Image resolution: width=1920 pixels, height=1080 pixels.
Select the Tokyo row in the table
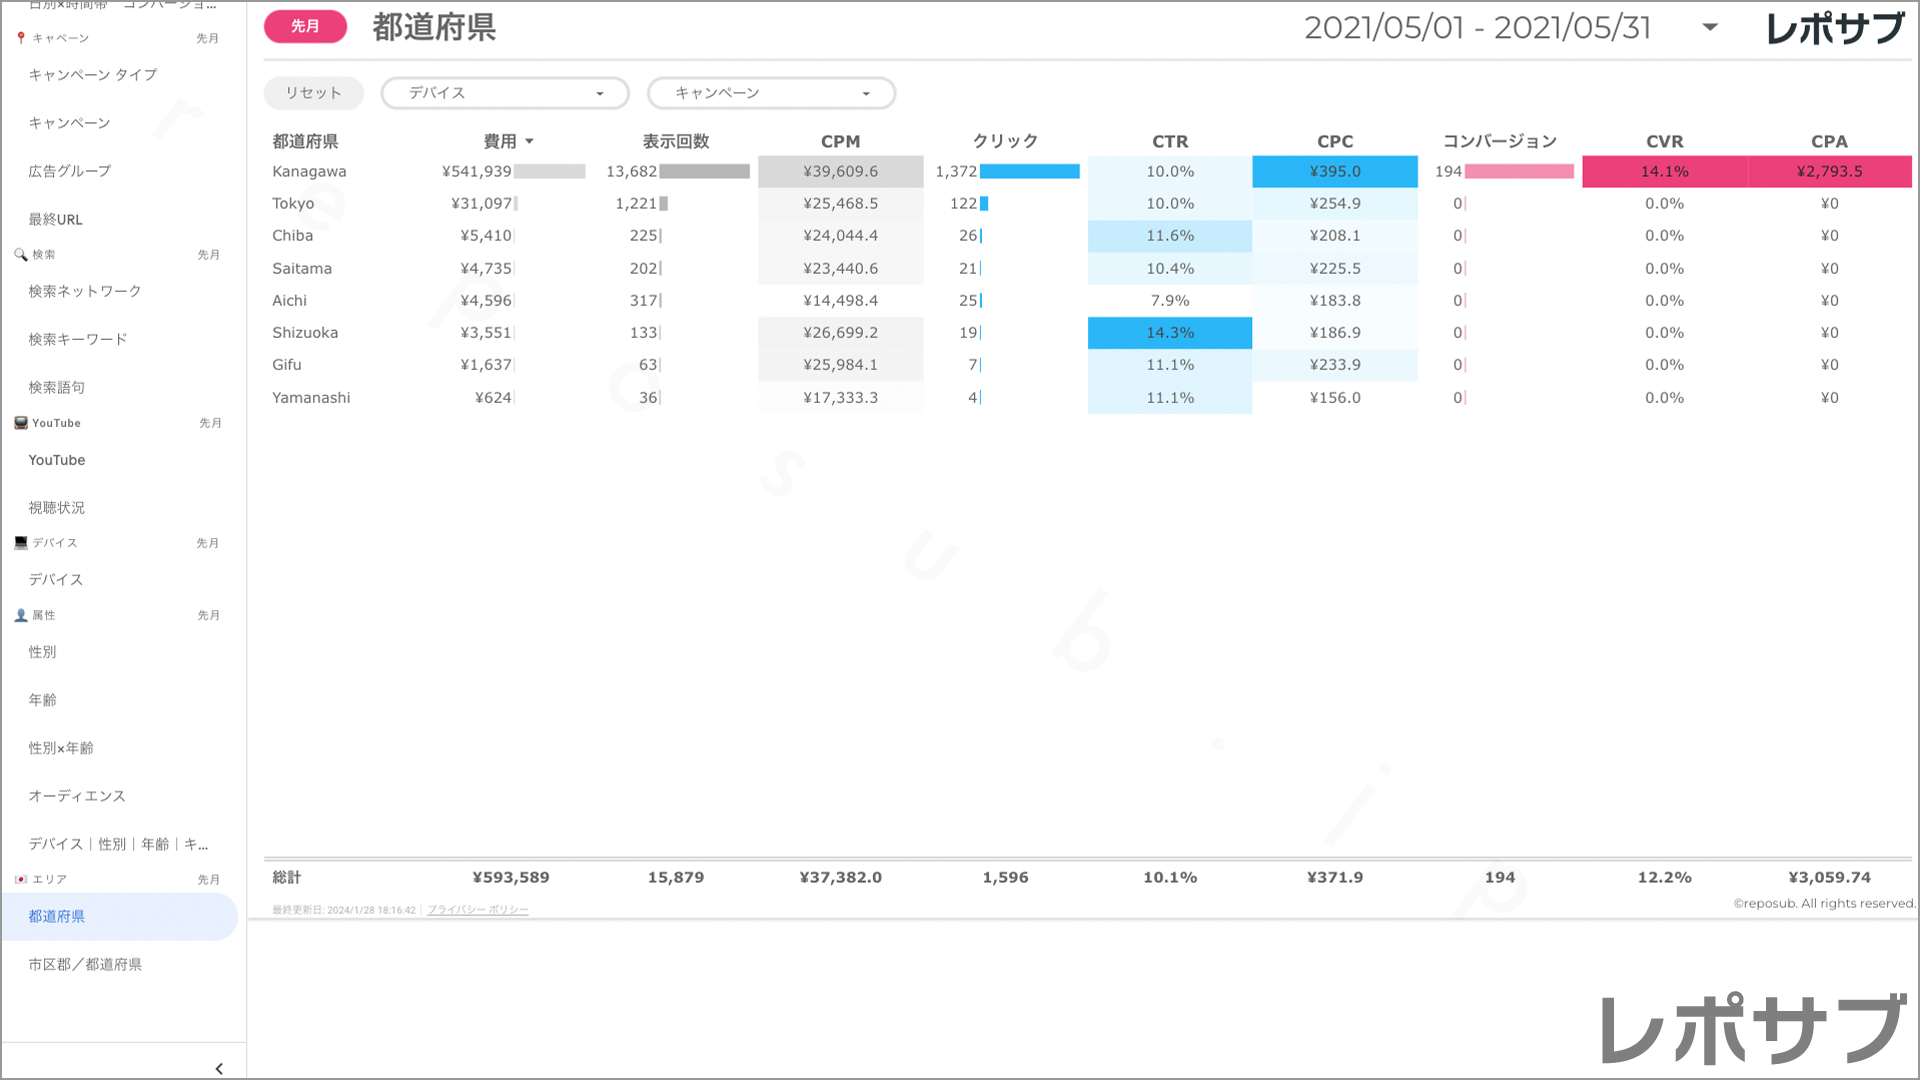pyautogui.click(x=293, y=204)
